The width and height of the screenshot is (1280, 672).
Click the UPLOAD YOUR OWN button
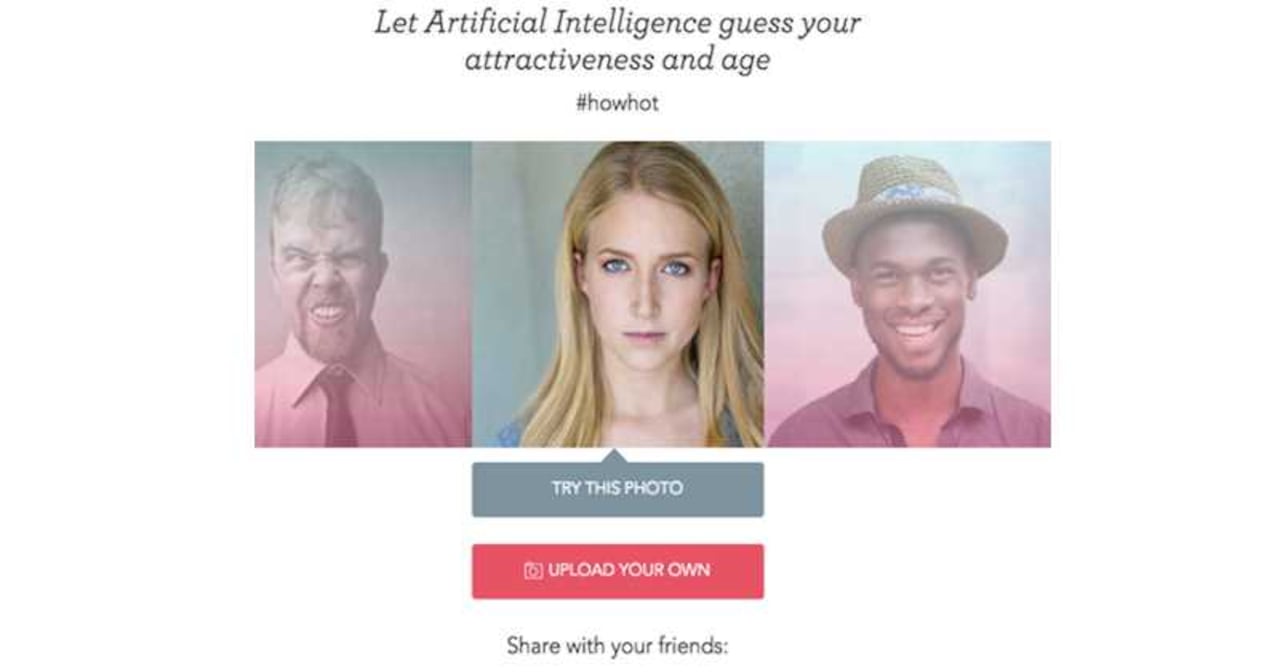[618, 571]
